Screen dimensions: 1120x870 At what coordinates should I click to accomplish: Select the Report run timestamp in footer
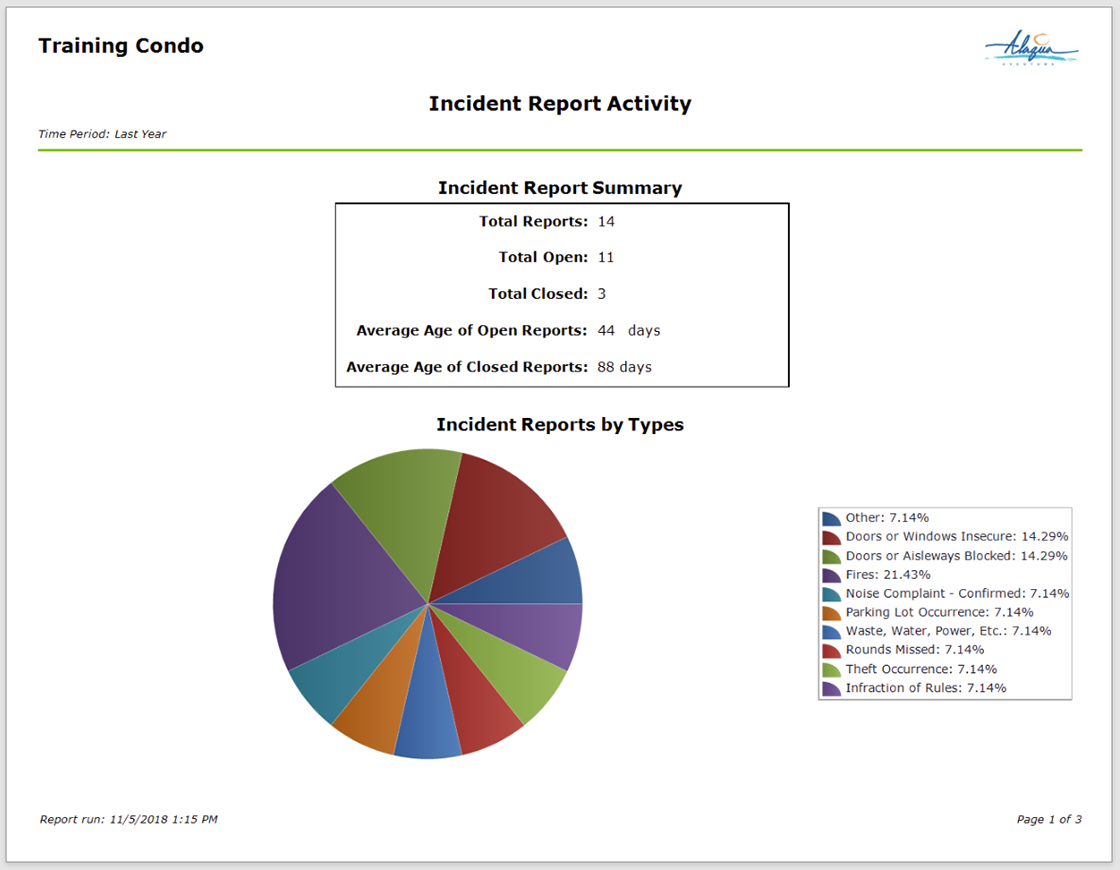point(129,819)
